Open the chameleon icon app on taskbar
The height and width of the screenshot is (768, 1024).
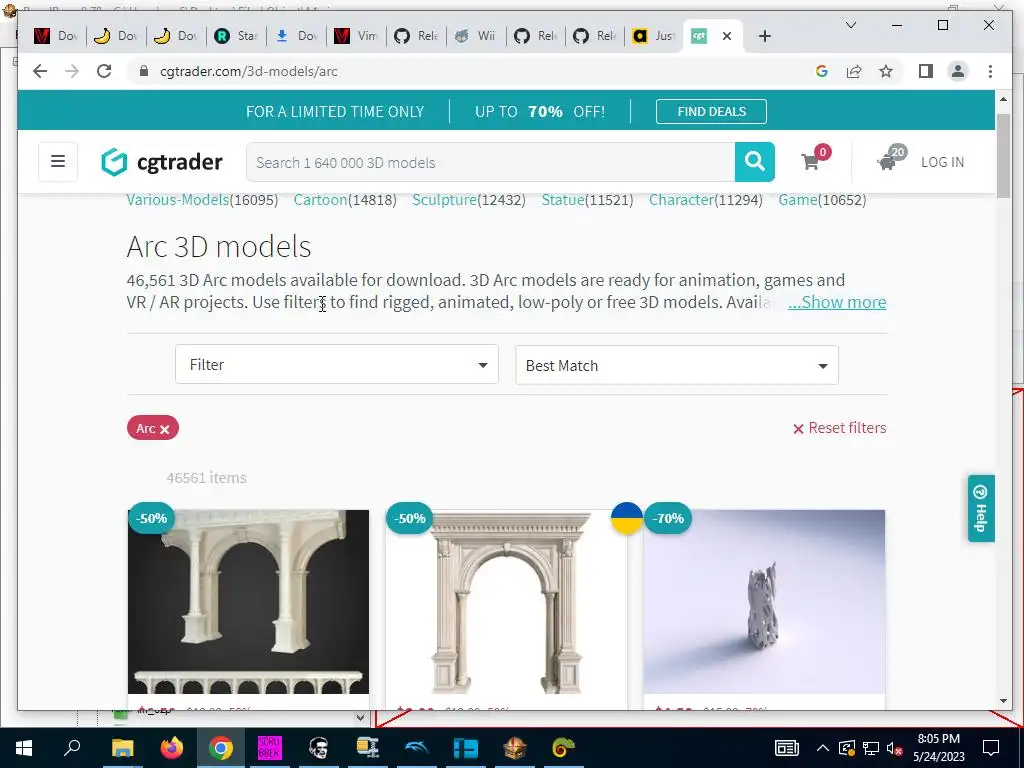[563, 748]
